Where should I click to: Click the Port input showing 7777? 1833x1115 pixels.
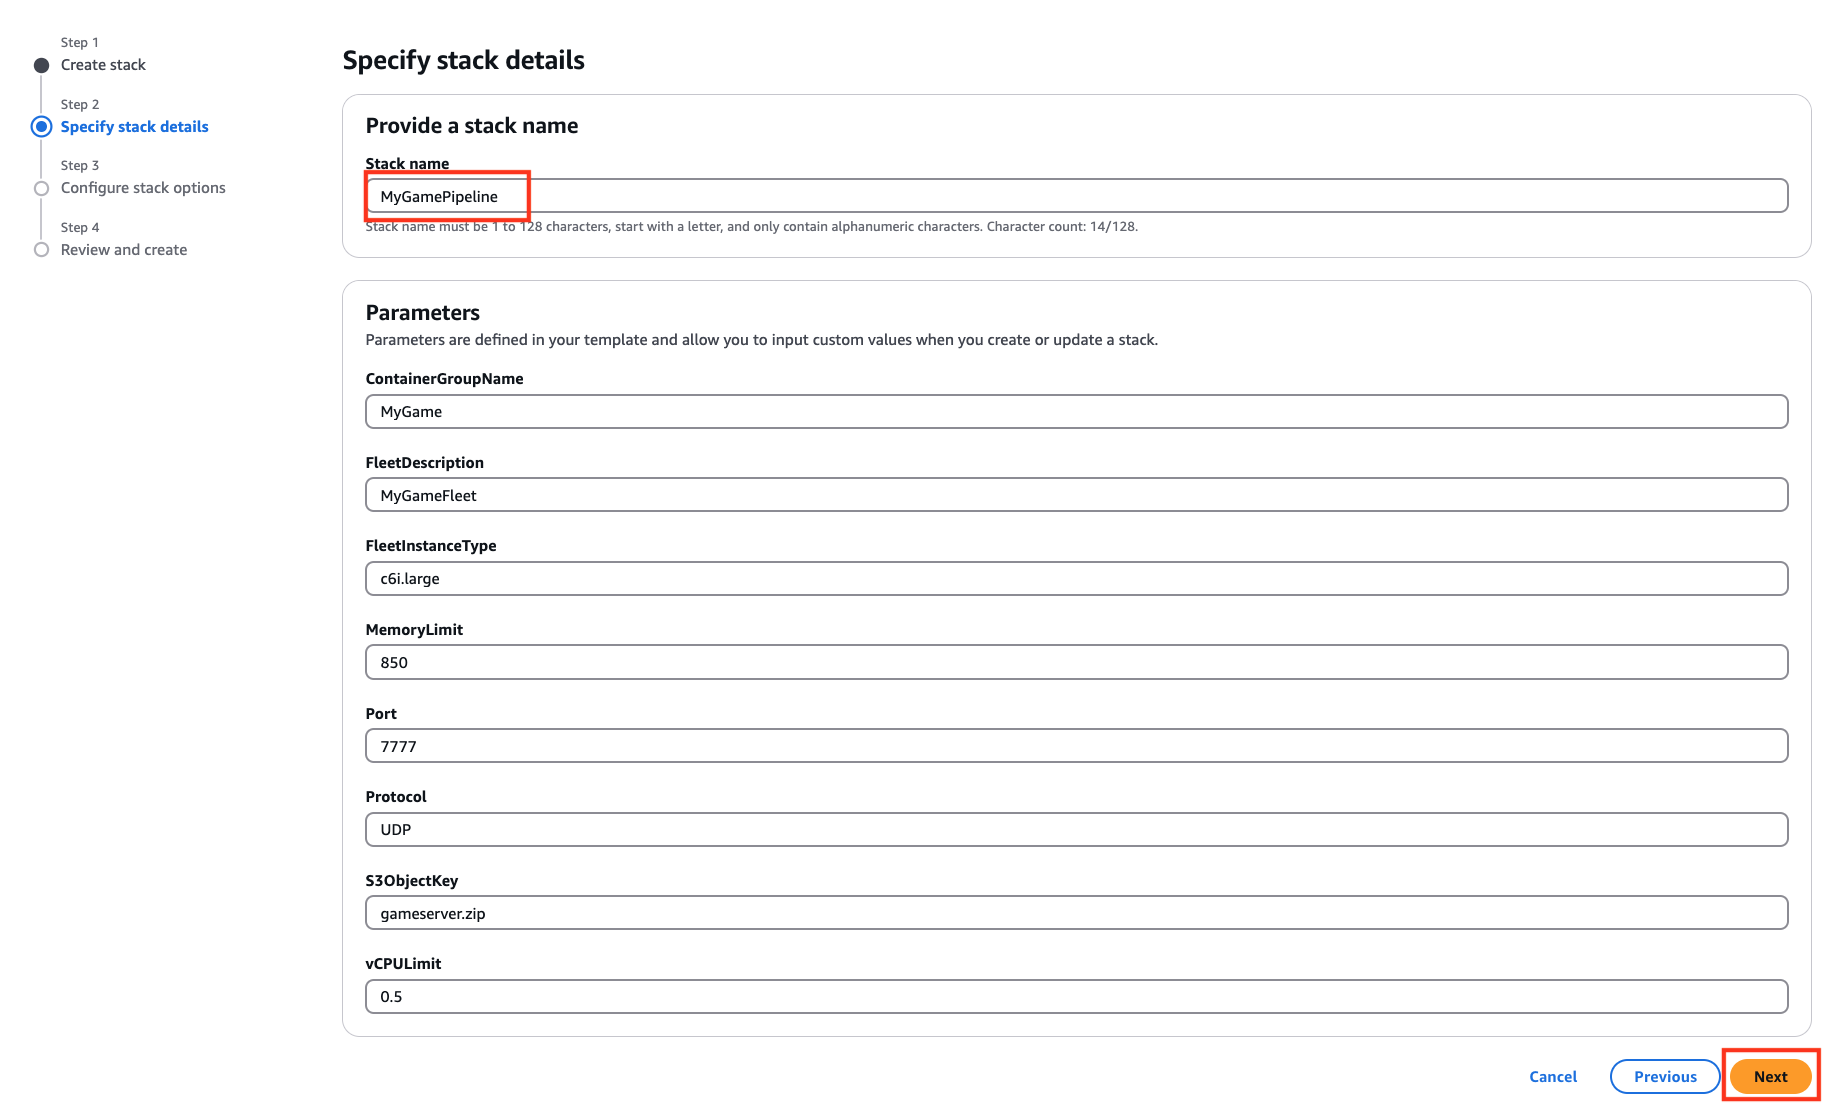click(900, 745)
